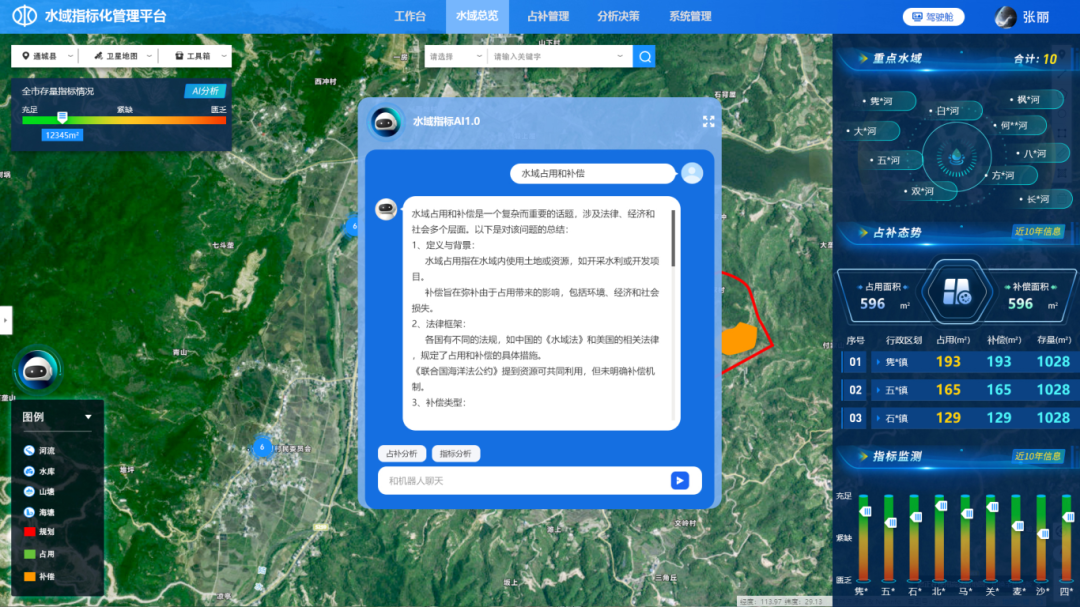Click the water drop icon in 重点水域

958,156
